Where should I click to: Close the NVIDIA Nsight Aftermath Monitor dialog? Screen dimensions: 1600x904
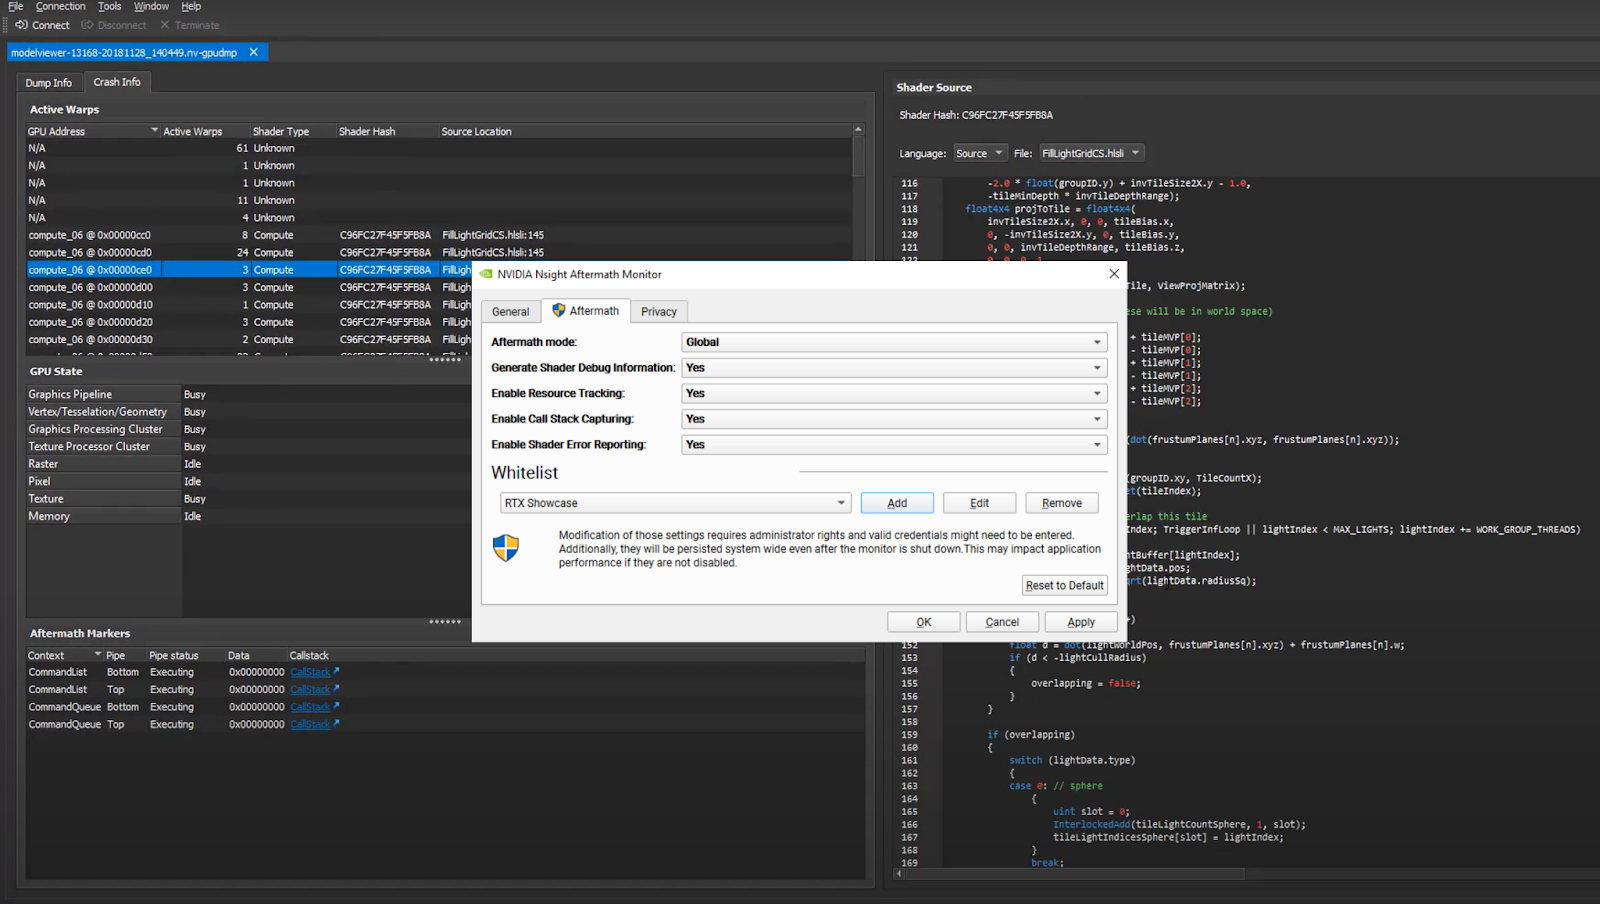(1114, 274)
